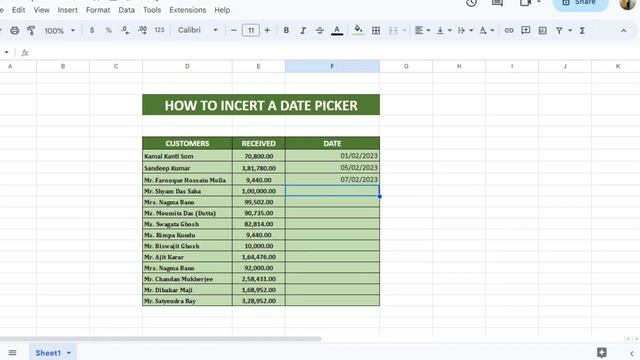Format as currency dollar icon
The width and height of the screenshot is (640, 360).
[92, 31]
